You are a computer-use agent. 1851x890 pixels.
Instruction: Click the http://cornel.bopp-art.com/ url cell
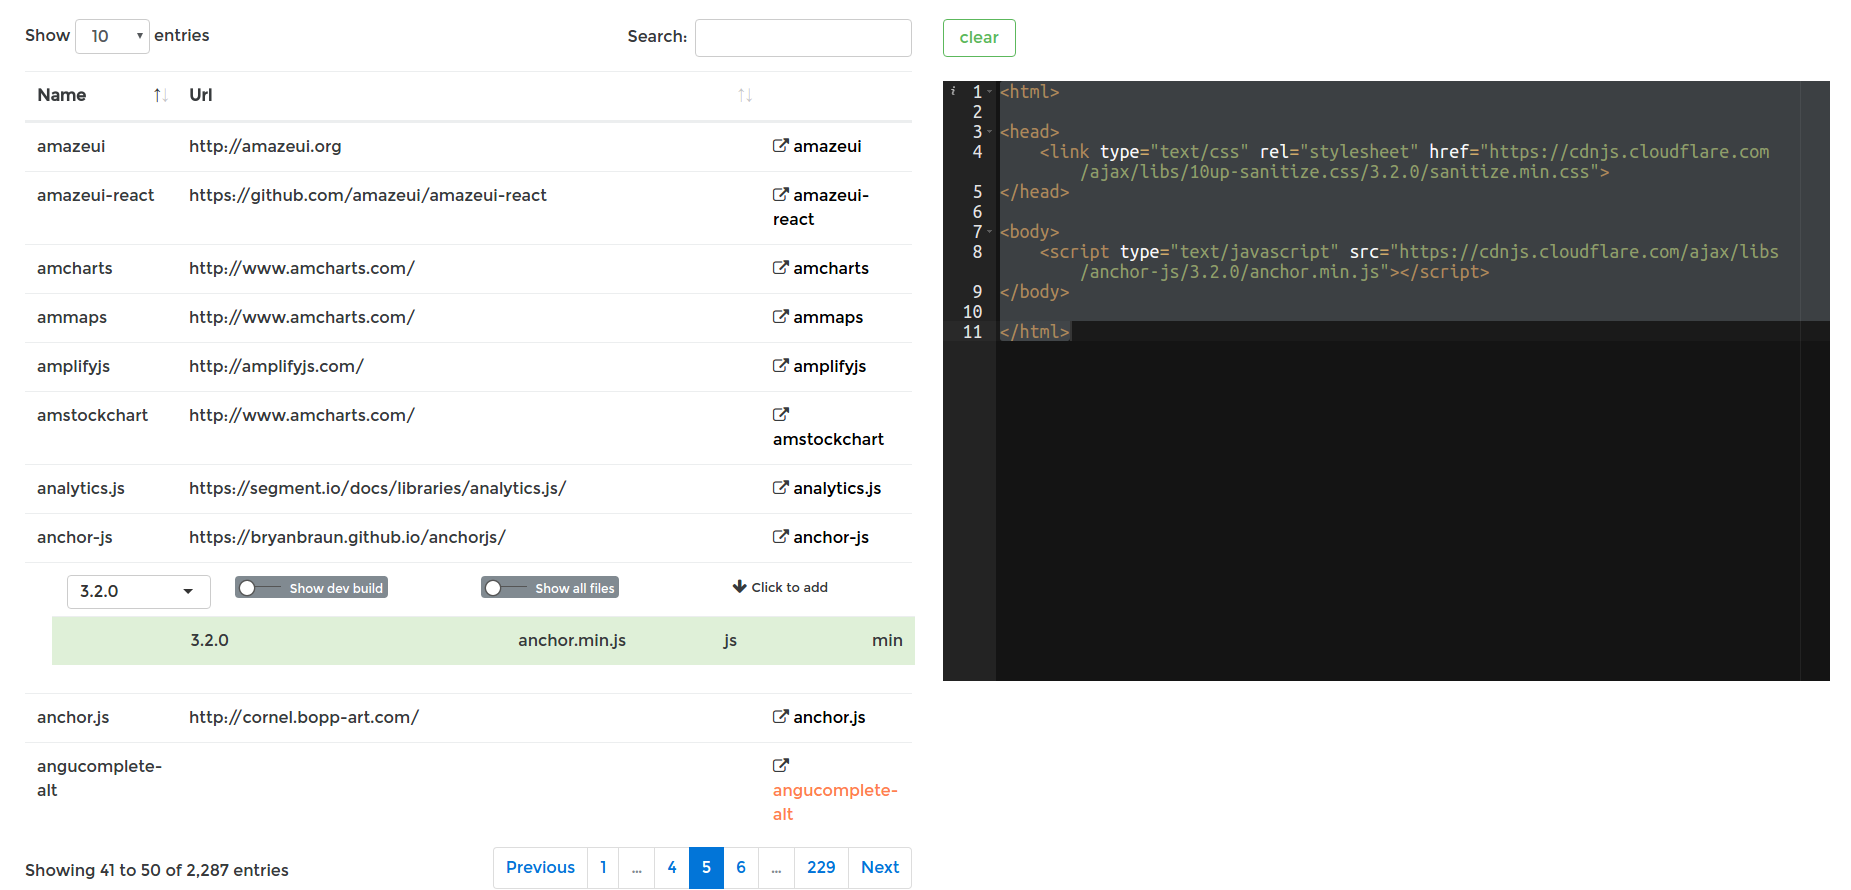click(x=304, y=717)
